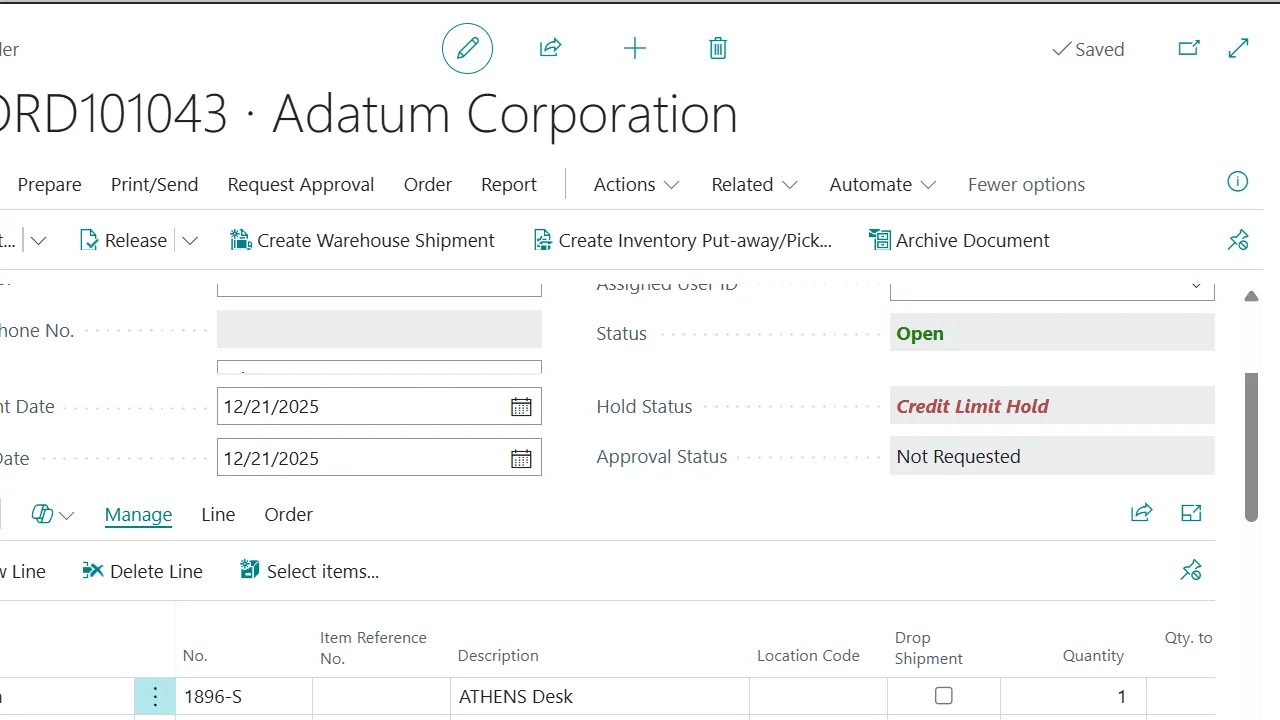Tick the Drop Shipment checkbox for ATHENS Desk

click(944, 696)
